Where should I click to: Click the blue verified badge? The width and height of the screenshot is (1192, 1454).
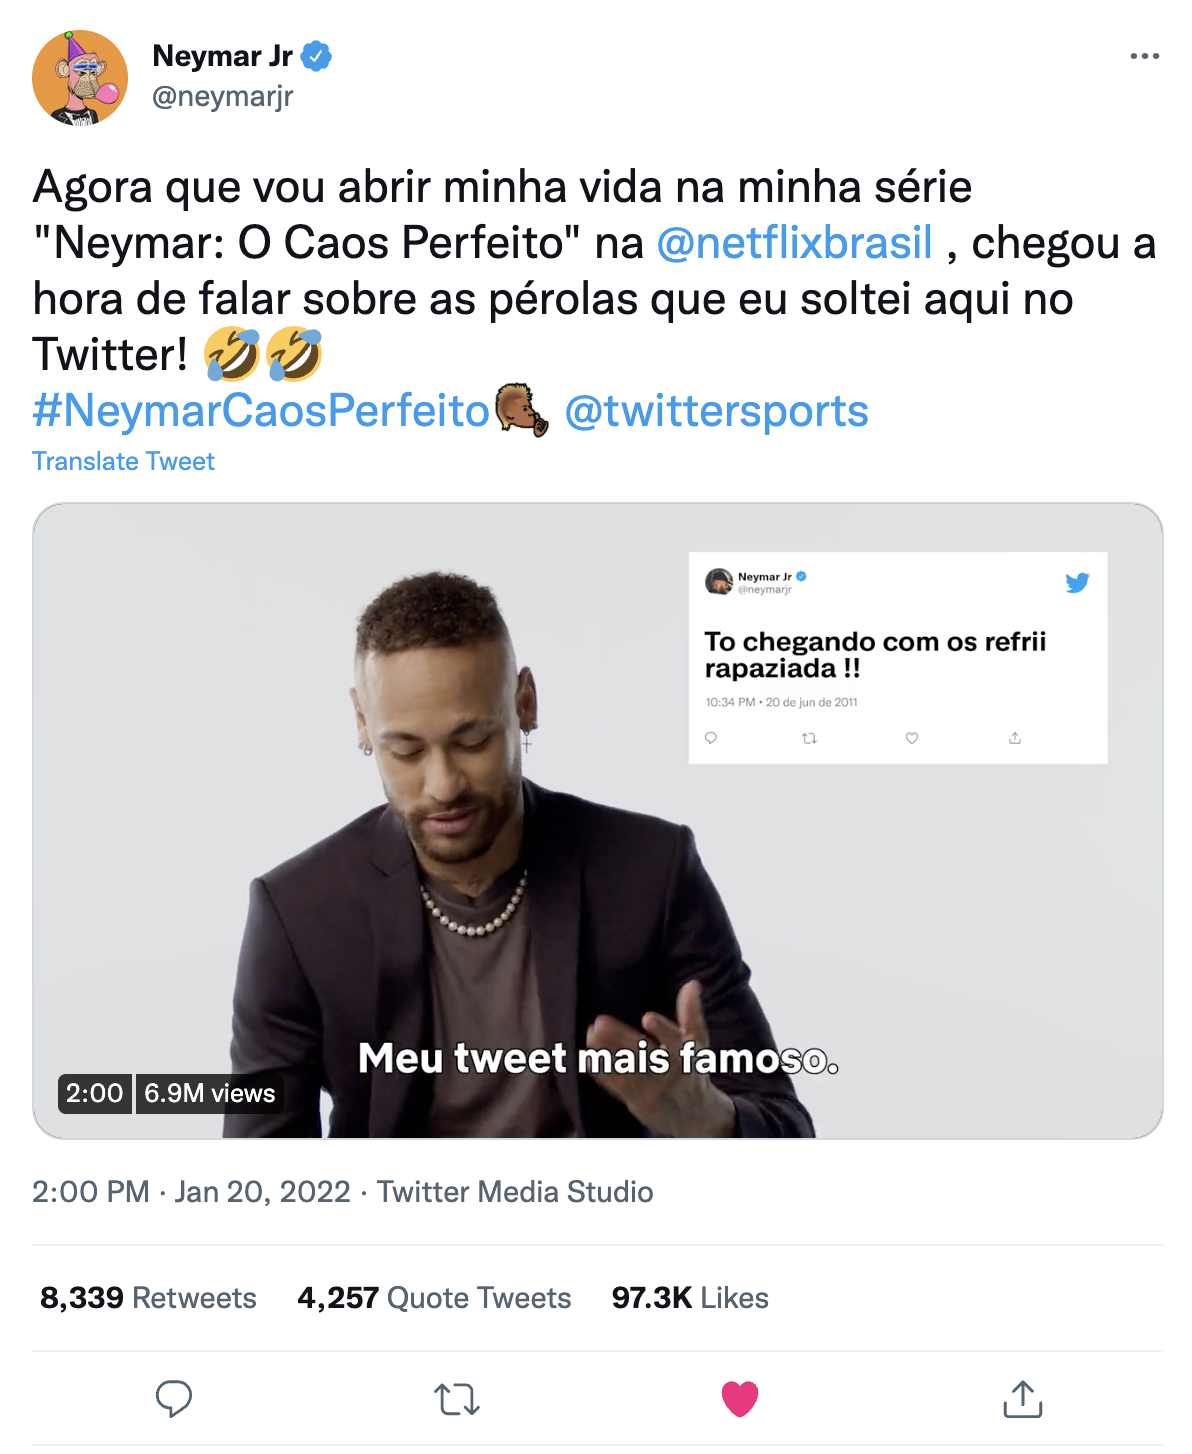(317, 56)
